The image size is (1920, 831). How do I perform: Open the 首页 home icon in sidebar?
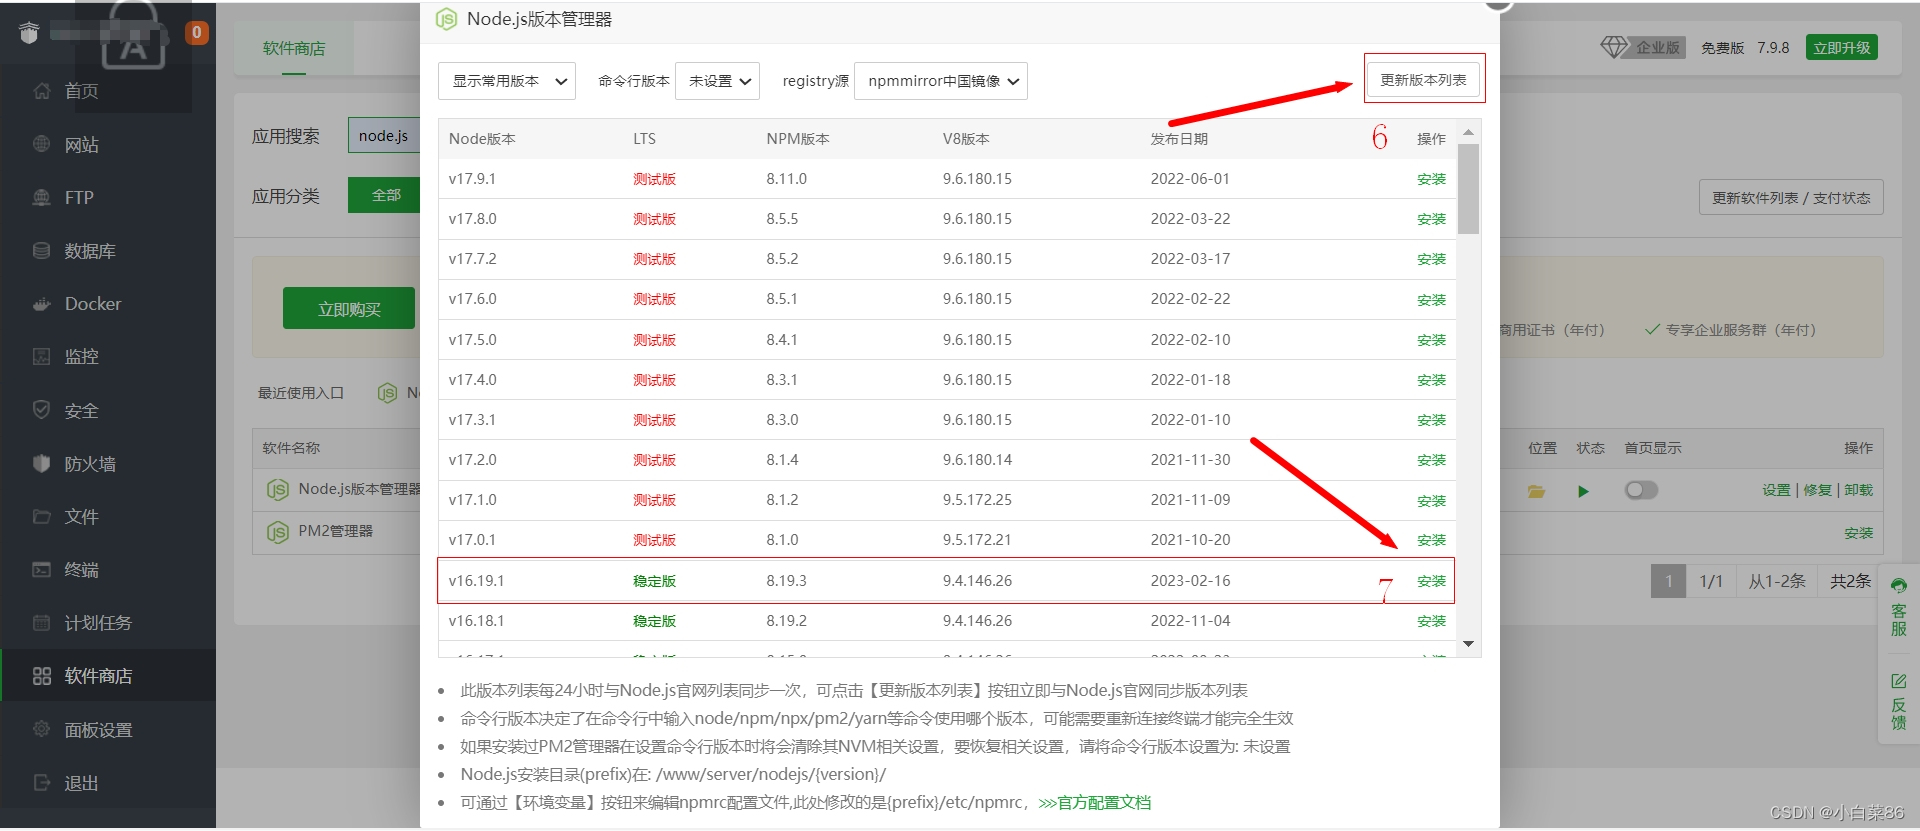tap(41, 91)
